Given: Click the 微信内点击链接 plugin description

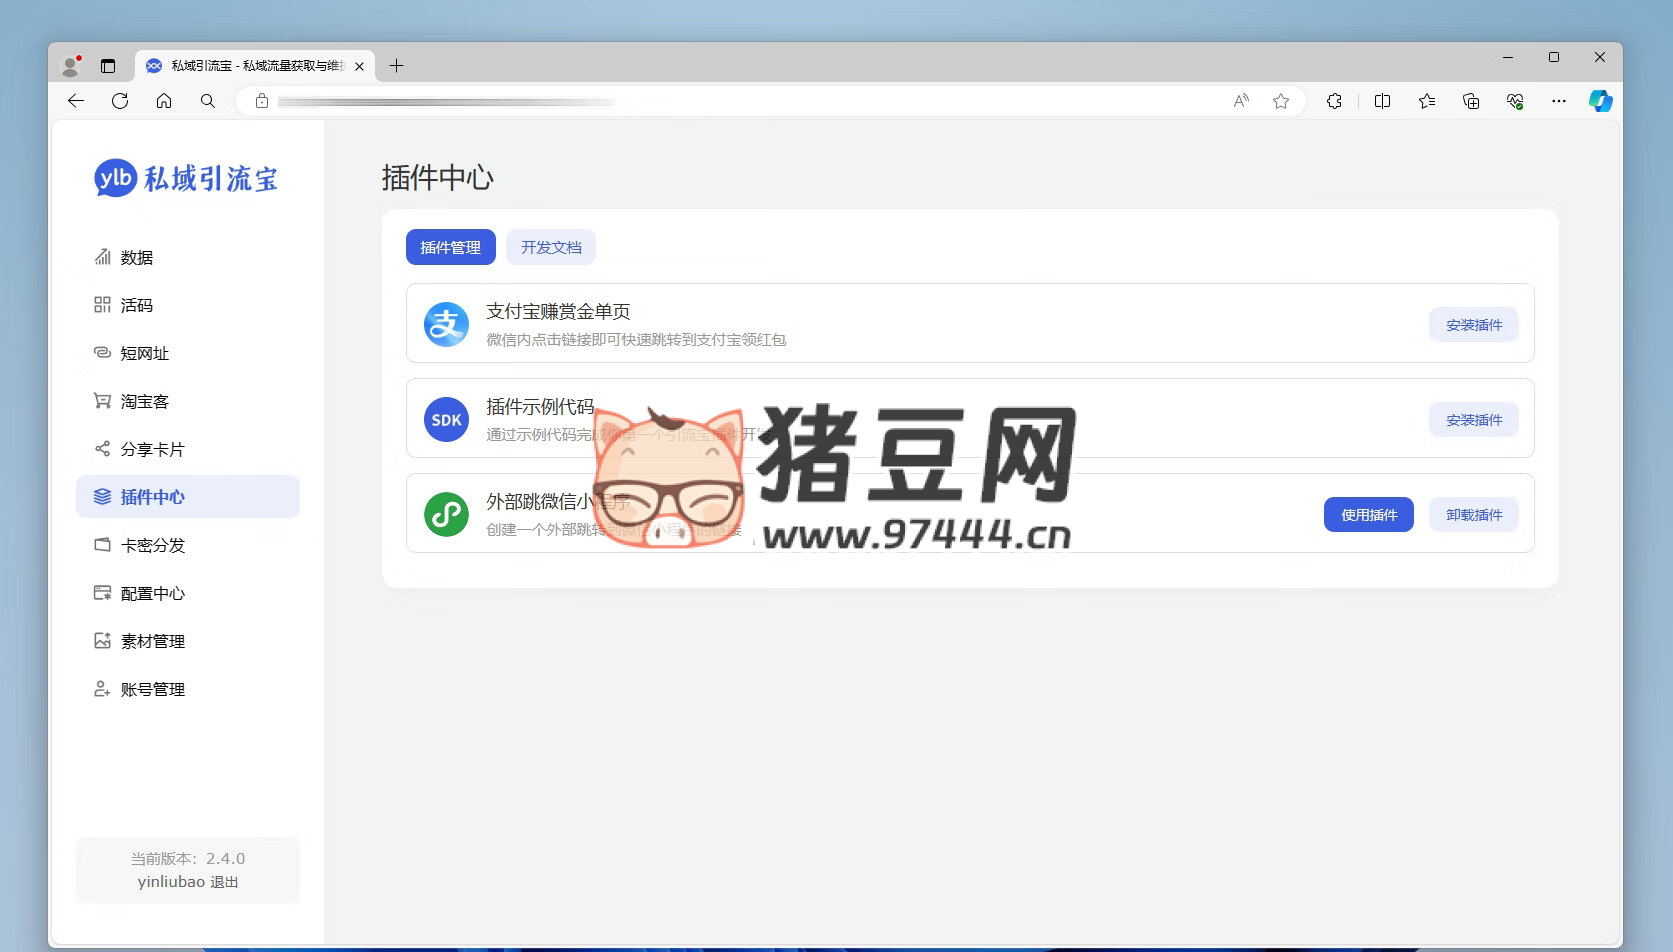Looking at the screenshot, I should point(636,340).
